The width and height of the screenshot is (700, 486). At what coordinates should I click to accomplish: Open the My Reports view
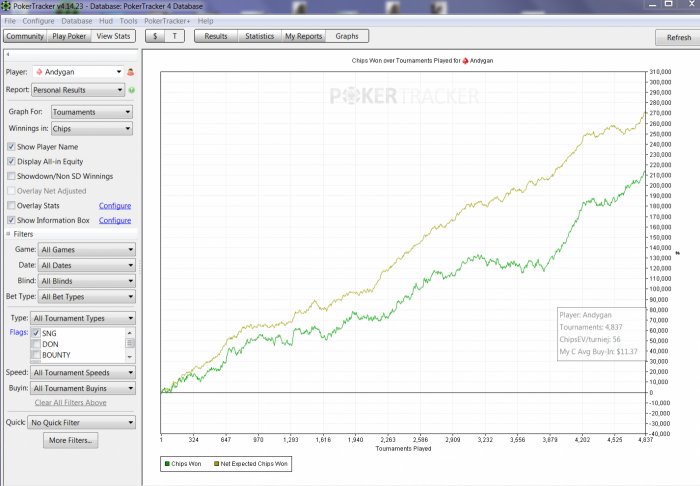[304, 36]
